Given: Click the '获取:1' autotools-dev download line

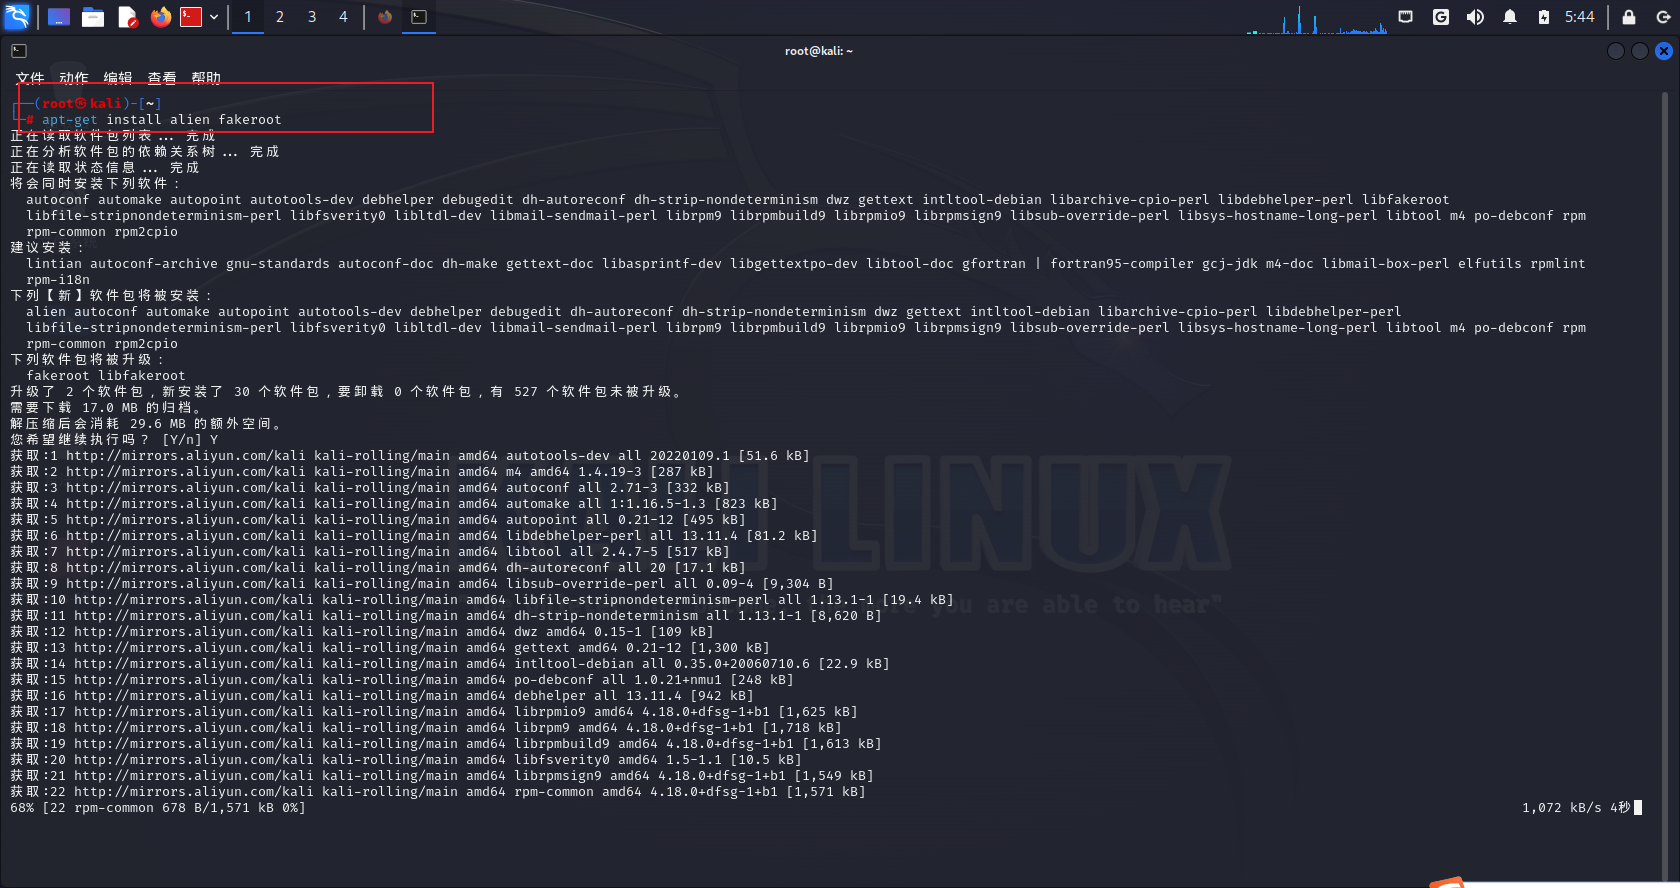Looking at the screenshot, I should click(410, 456).
